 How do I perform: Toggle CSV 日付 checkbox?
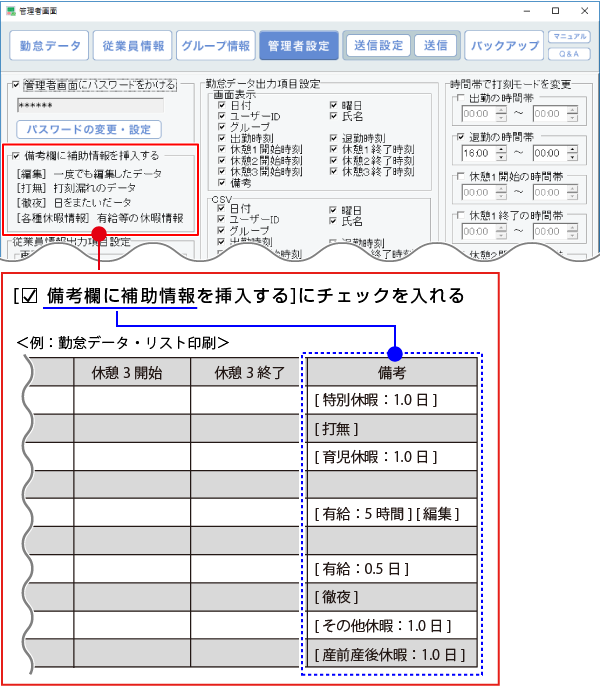coord(221,208)
